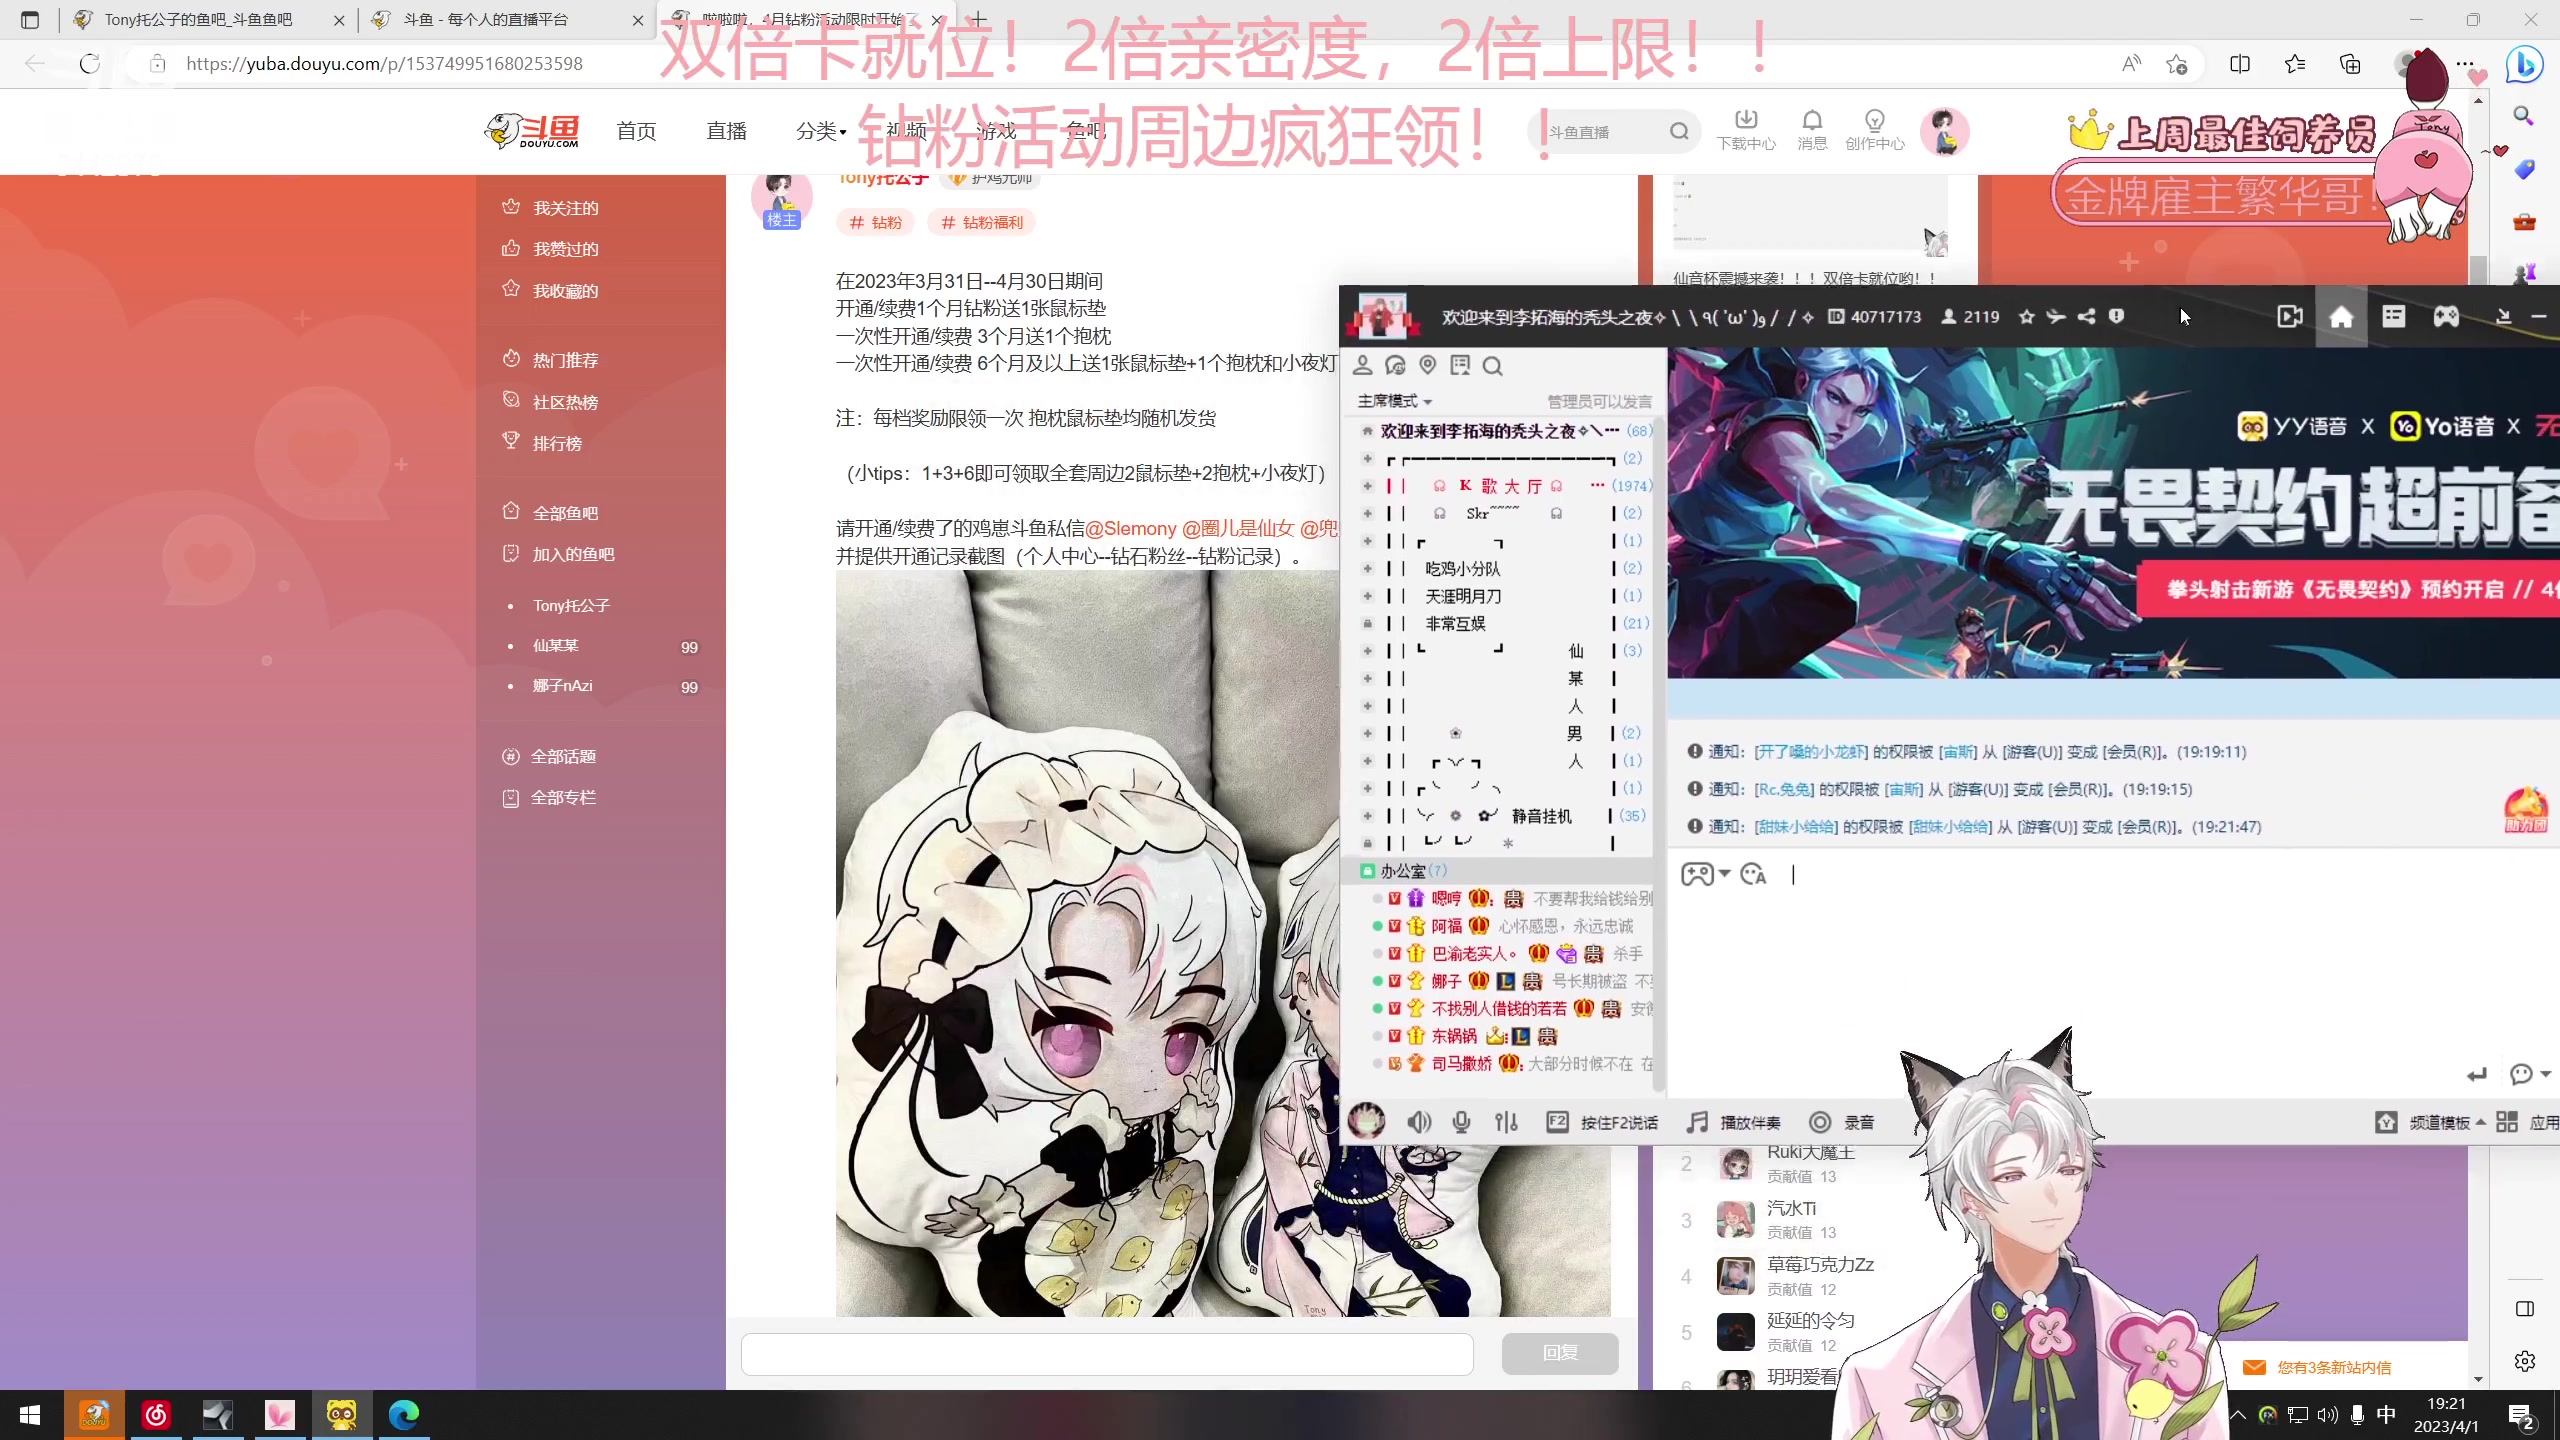Open the text font format icon in chat box
The width and height of the screenshot is (2560, 1440).
point(1753,875)
